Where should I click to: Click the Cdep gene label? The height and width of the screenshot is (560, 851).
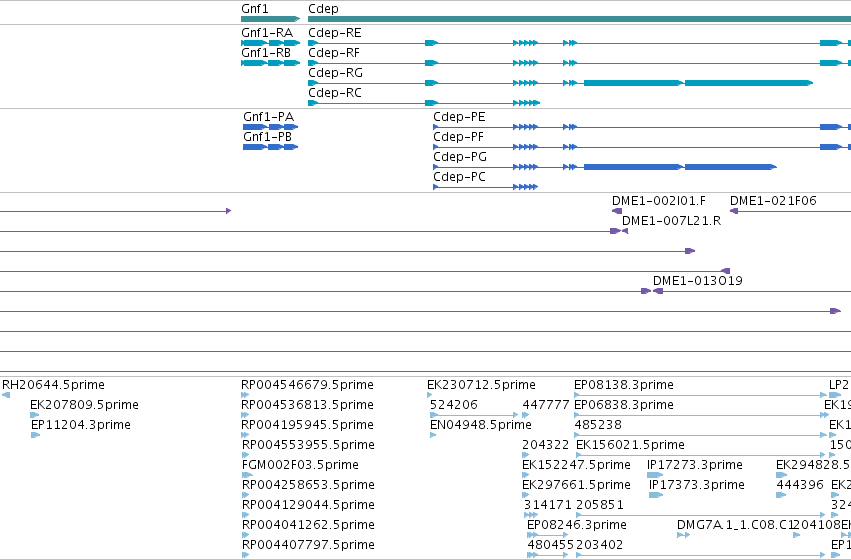click(x=323, y=9)
